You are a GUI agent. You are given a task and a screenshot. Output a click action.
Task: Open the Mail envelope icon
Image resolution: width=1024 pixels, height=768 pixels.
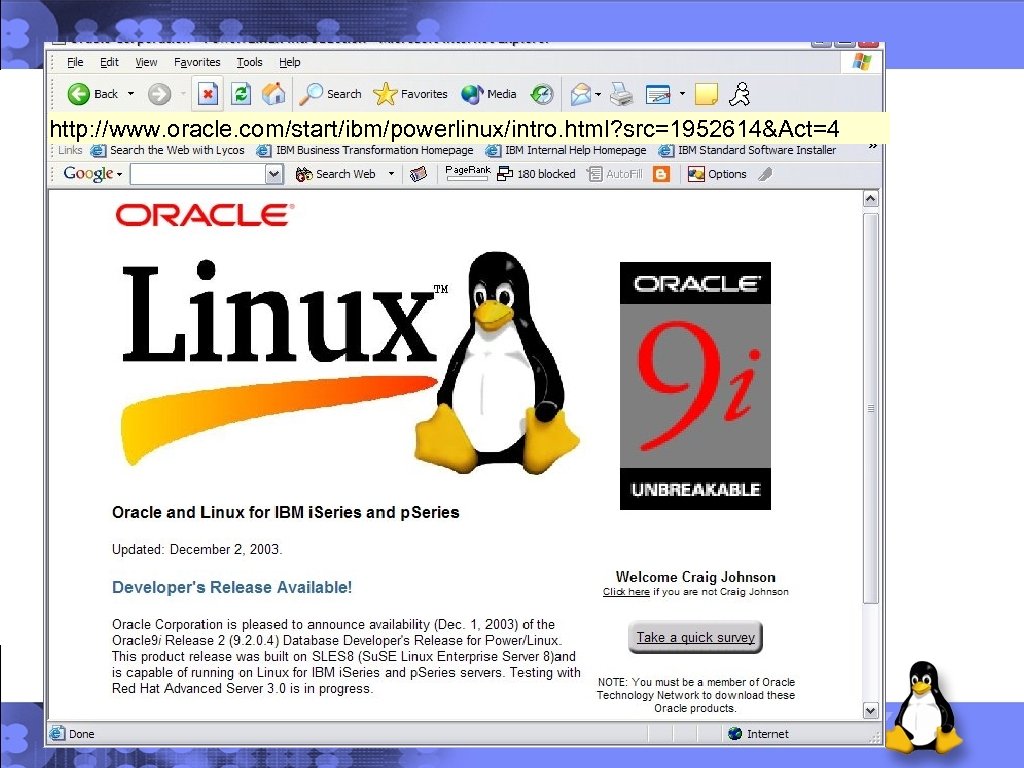[580, 94]
